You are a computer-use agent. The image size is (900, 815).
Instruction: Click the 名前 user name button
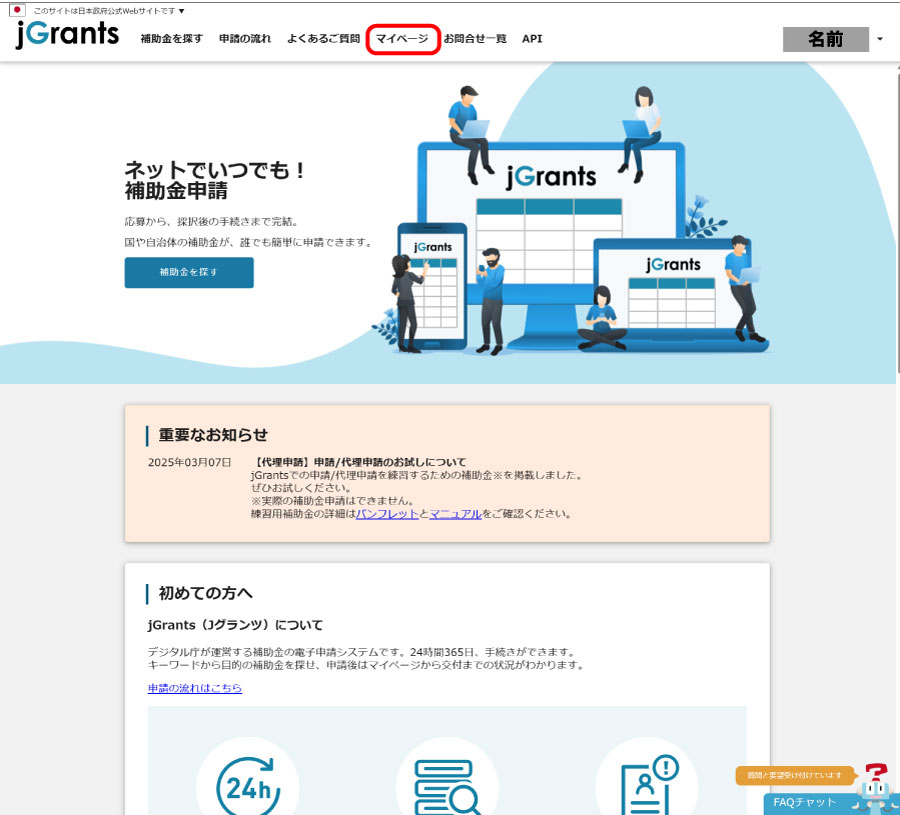tap(825, 39)
